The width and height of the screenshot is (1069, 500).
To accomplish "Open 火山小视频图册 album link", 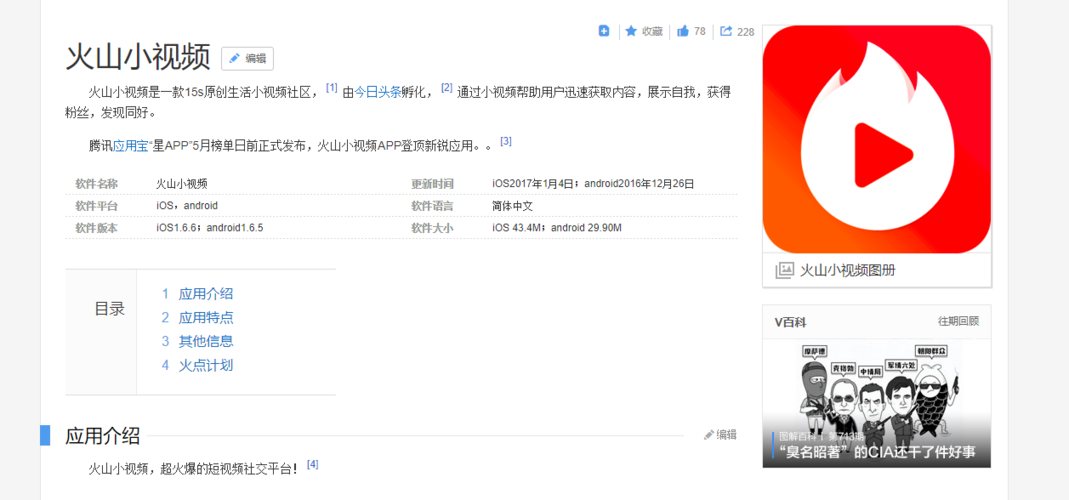I will (847, 270).
